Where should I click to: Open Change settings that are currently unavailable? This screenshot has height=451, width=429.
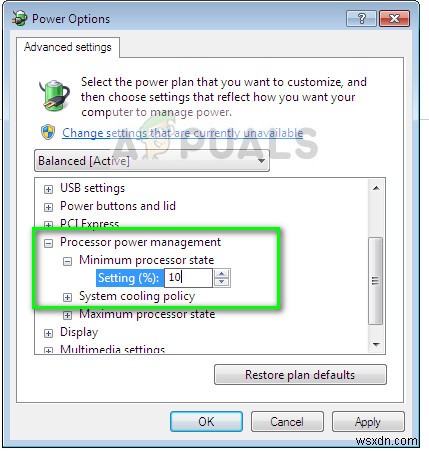tap(182, 133)
